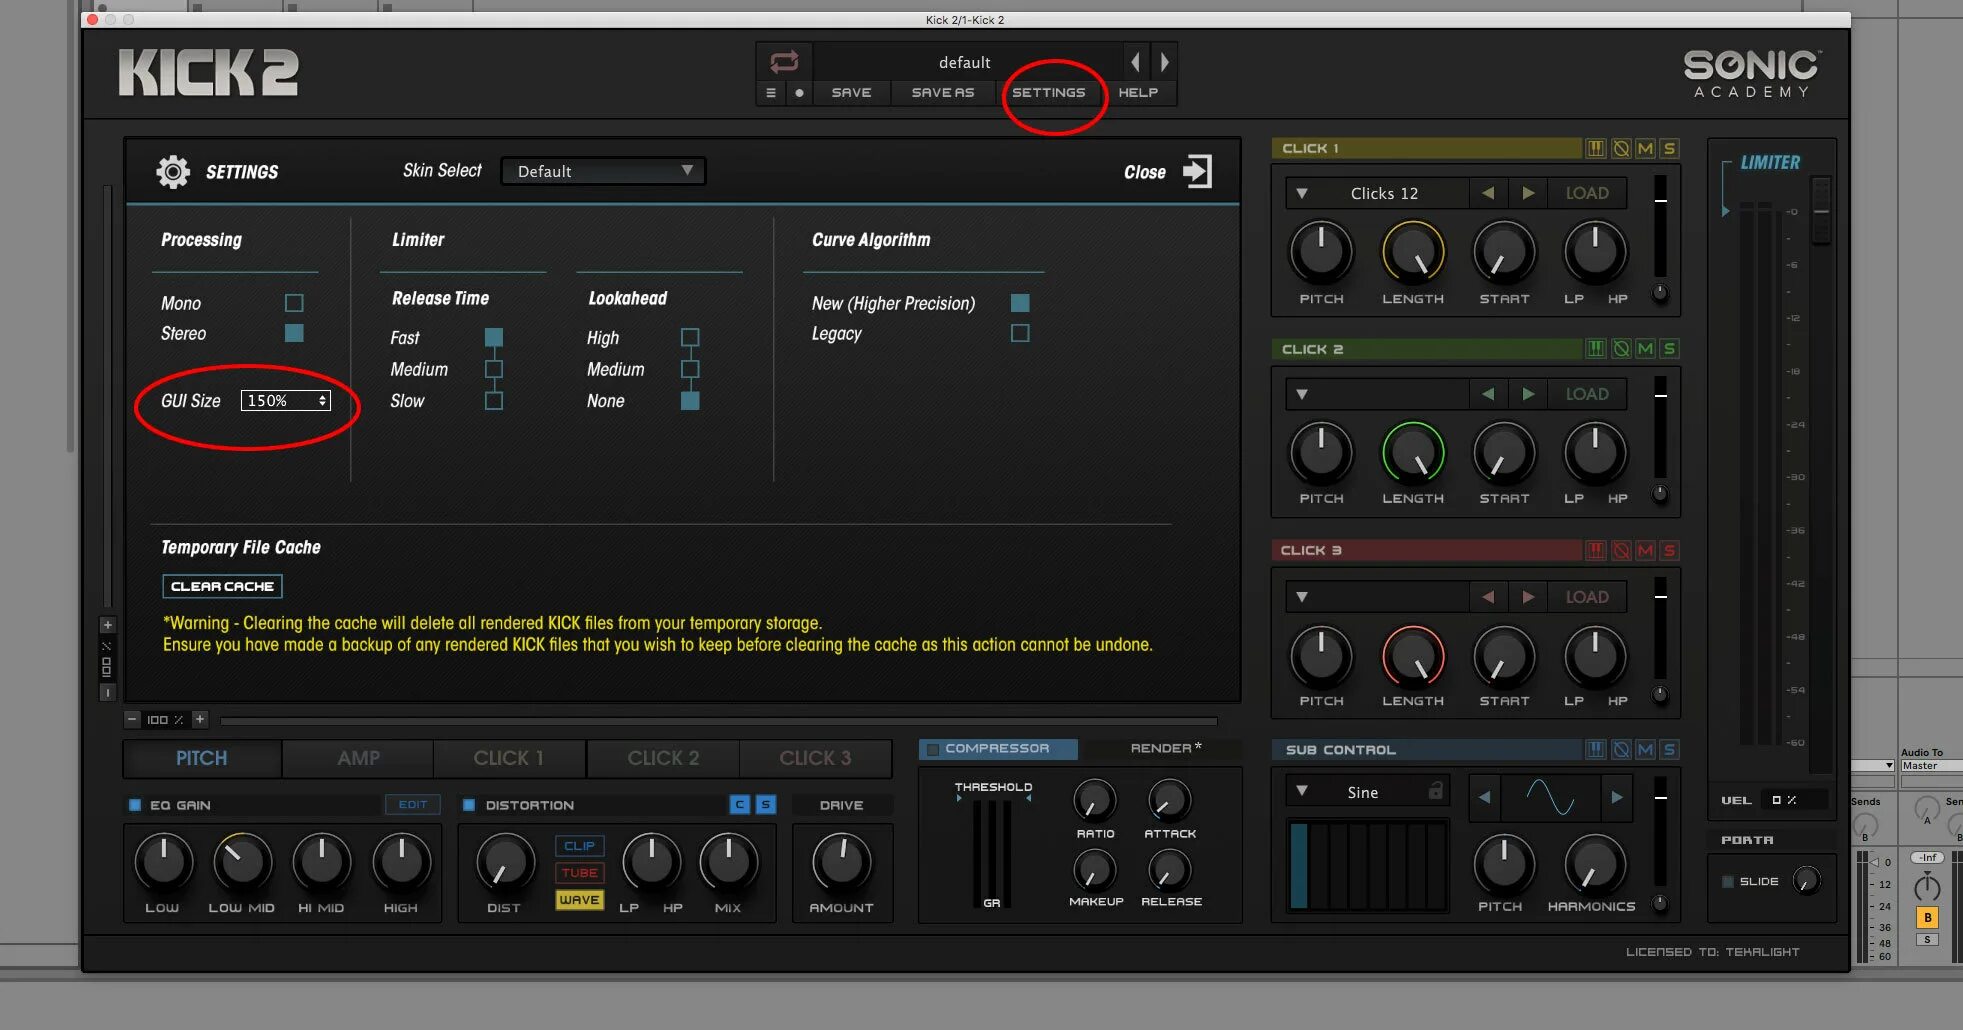Select WAVE distortion mode
This screenshot has width=1963, height=1030.
[x=579, y=900]
